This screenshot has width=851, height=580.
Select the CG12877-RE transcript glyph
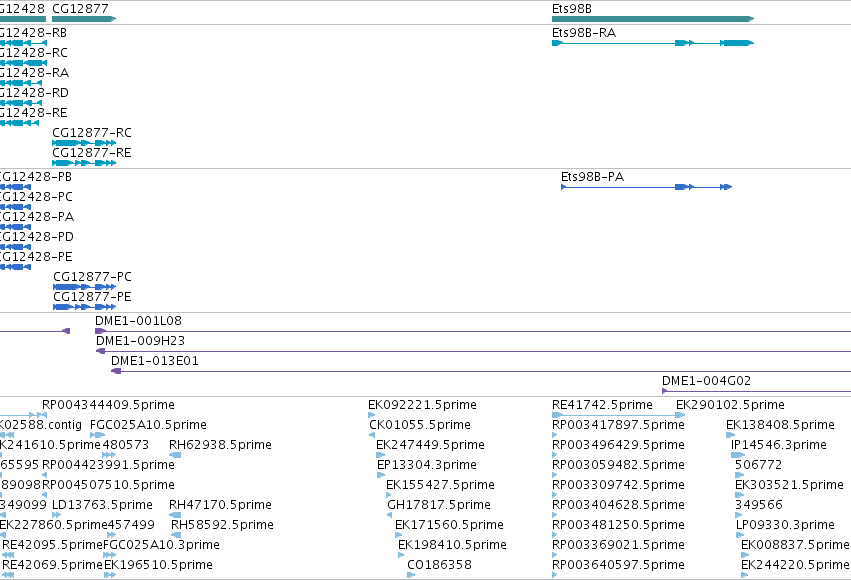tap(84, 163)
